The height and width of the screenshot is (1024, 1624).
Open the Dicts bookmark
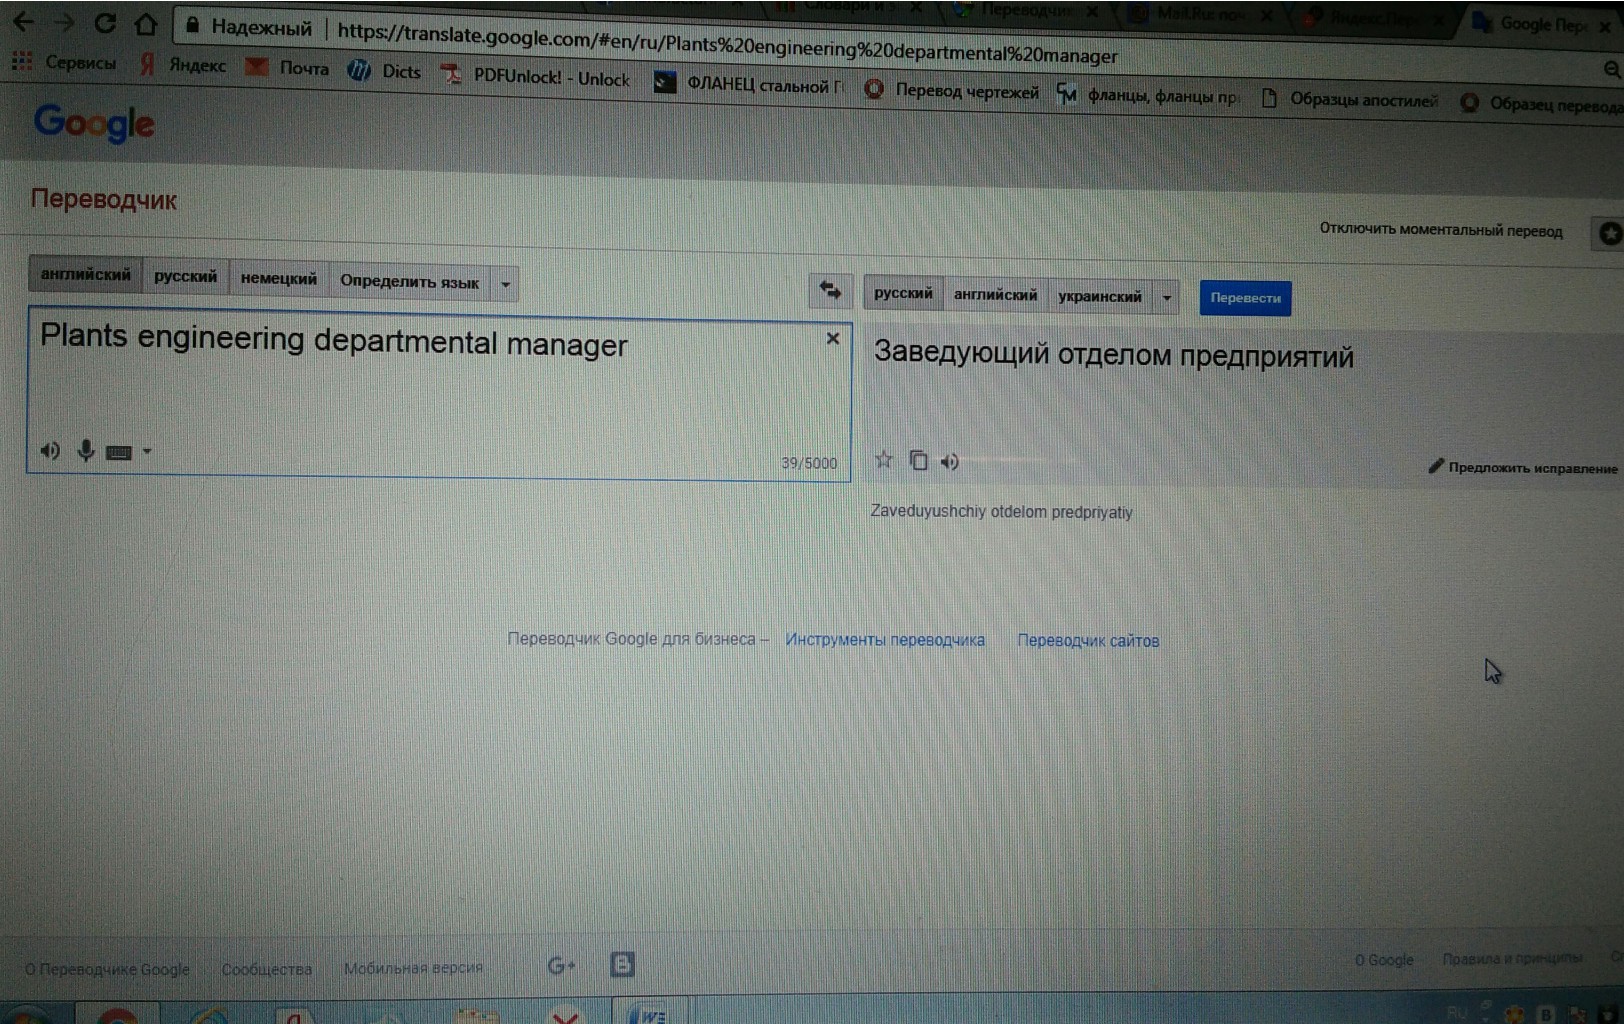[x=385, y=71]
